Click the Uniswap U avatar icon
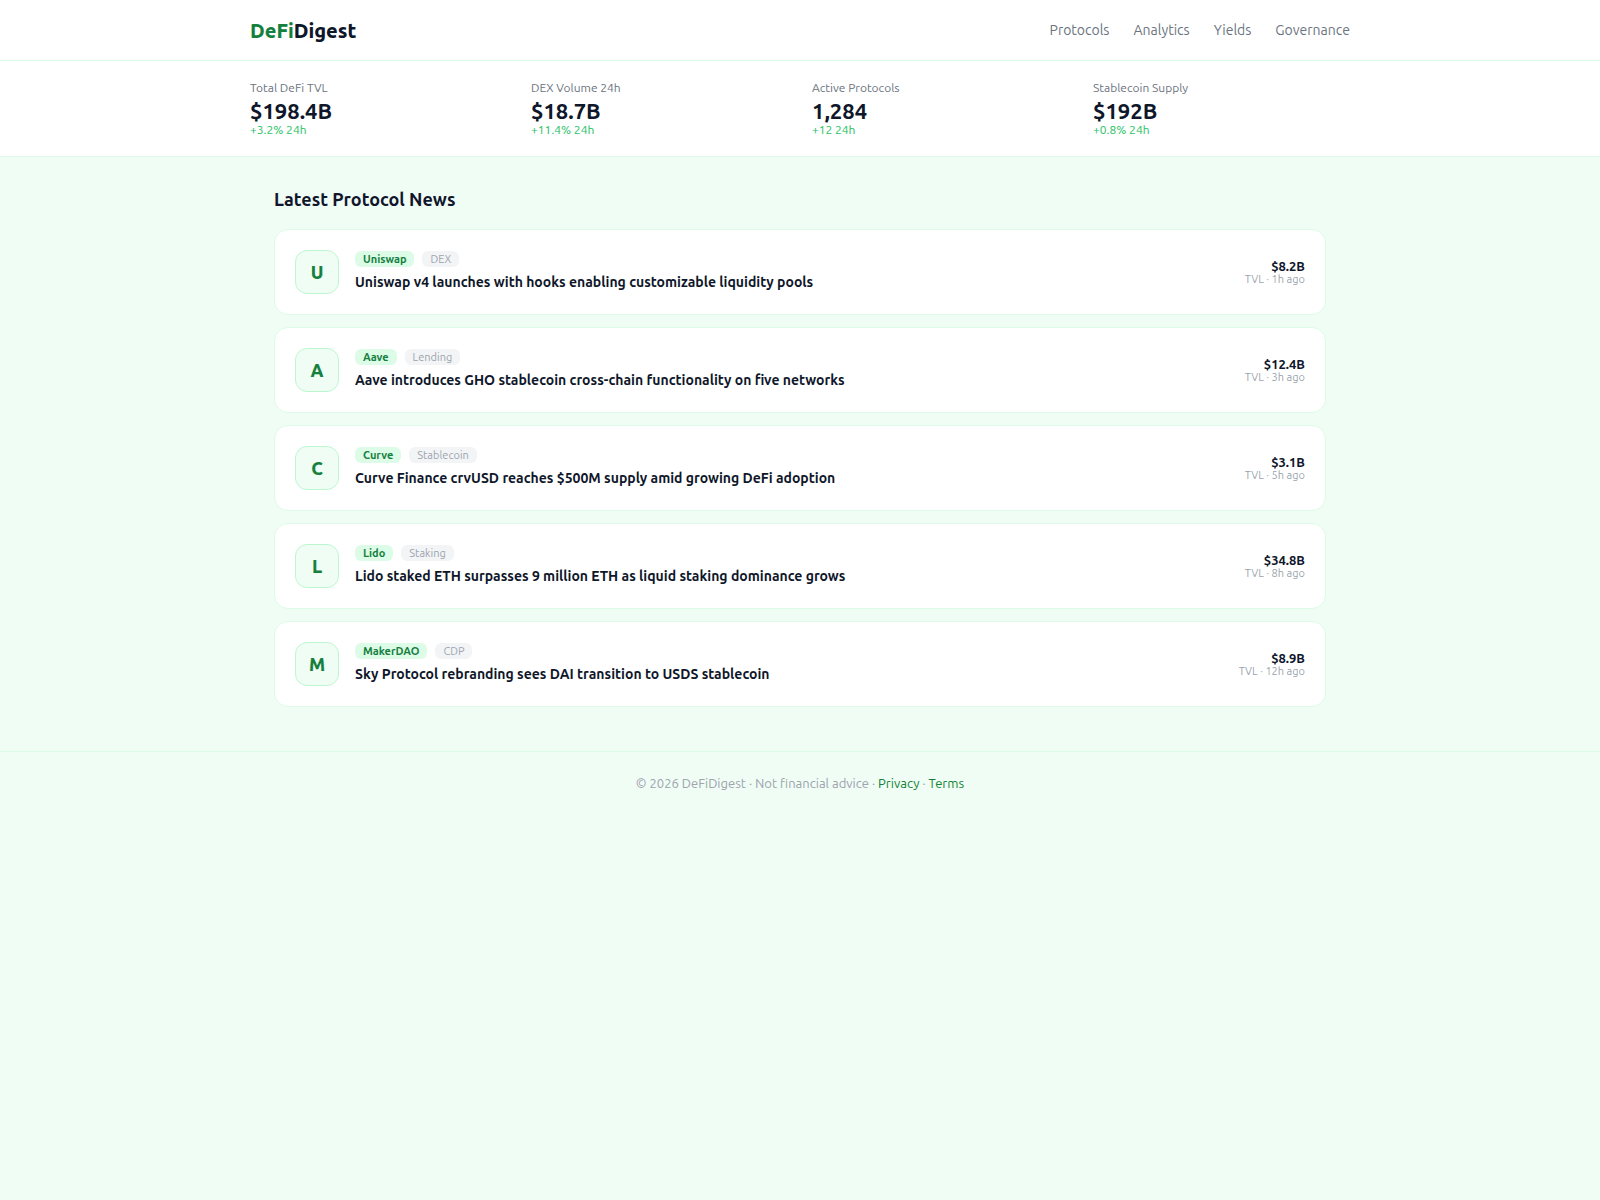Viewport: 1600px width, 1200px height. point(317,272)
